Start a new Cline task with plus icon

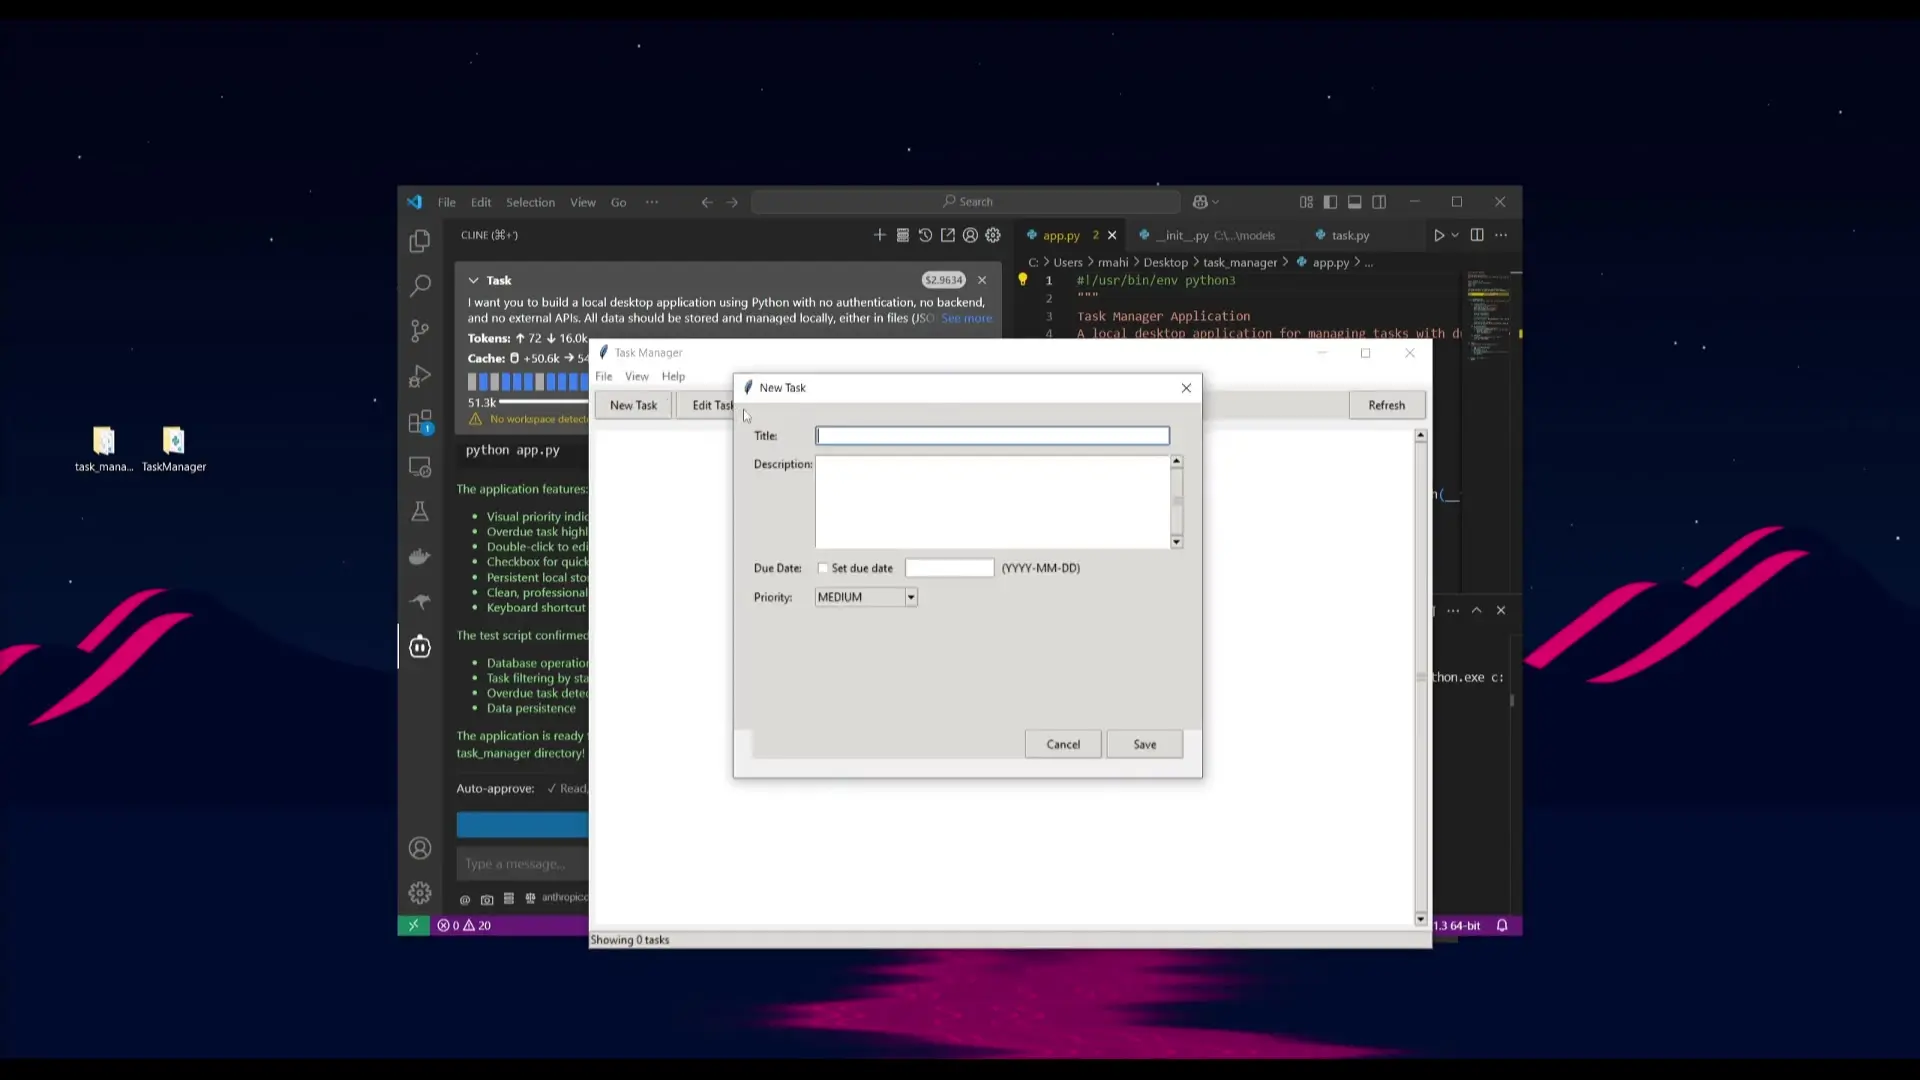point(880,235)
